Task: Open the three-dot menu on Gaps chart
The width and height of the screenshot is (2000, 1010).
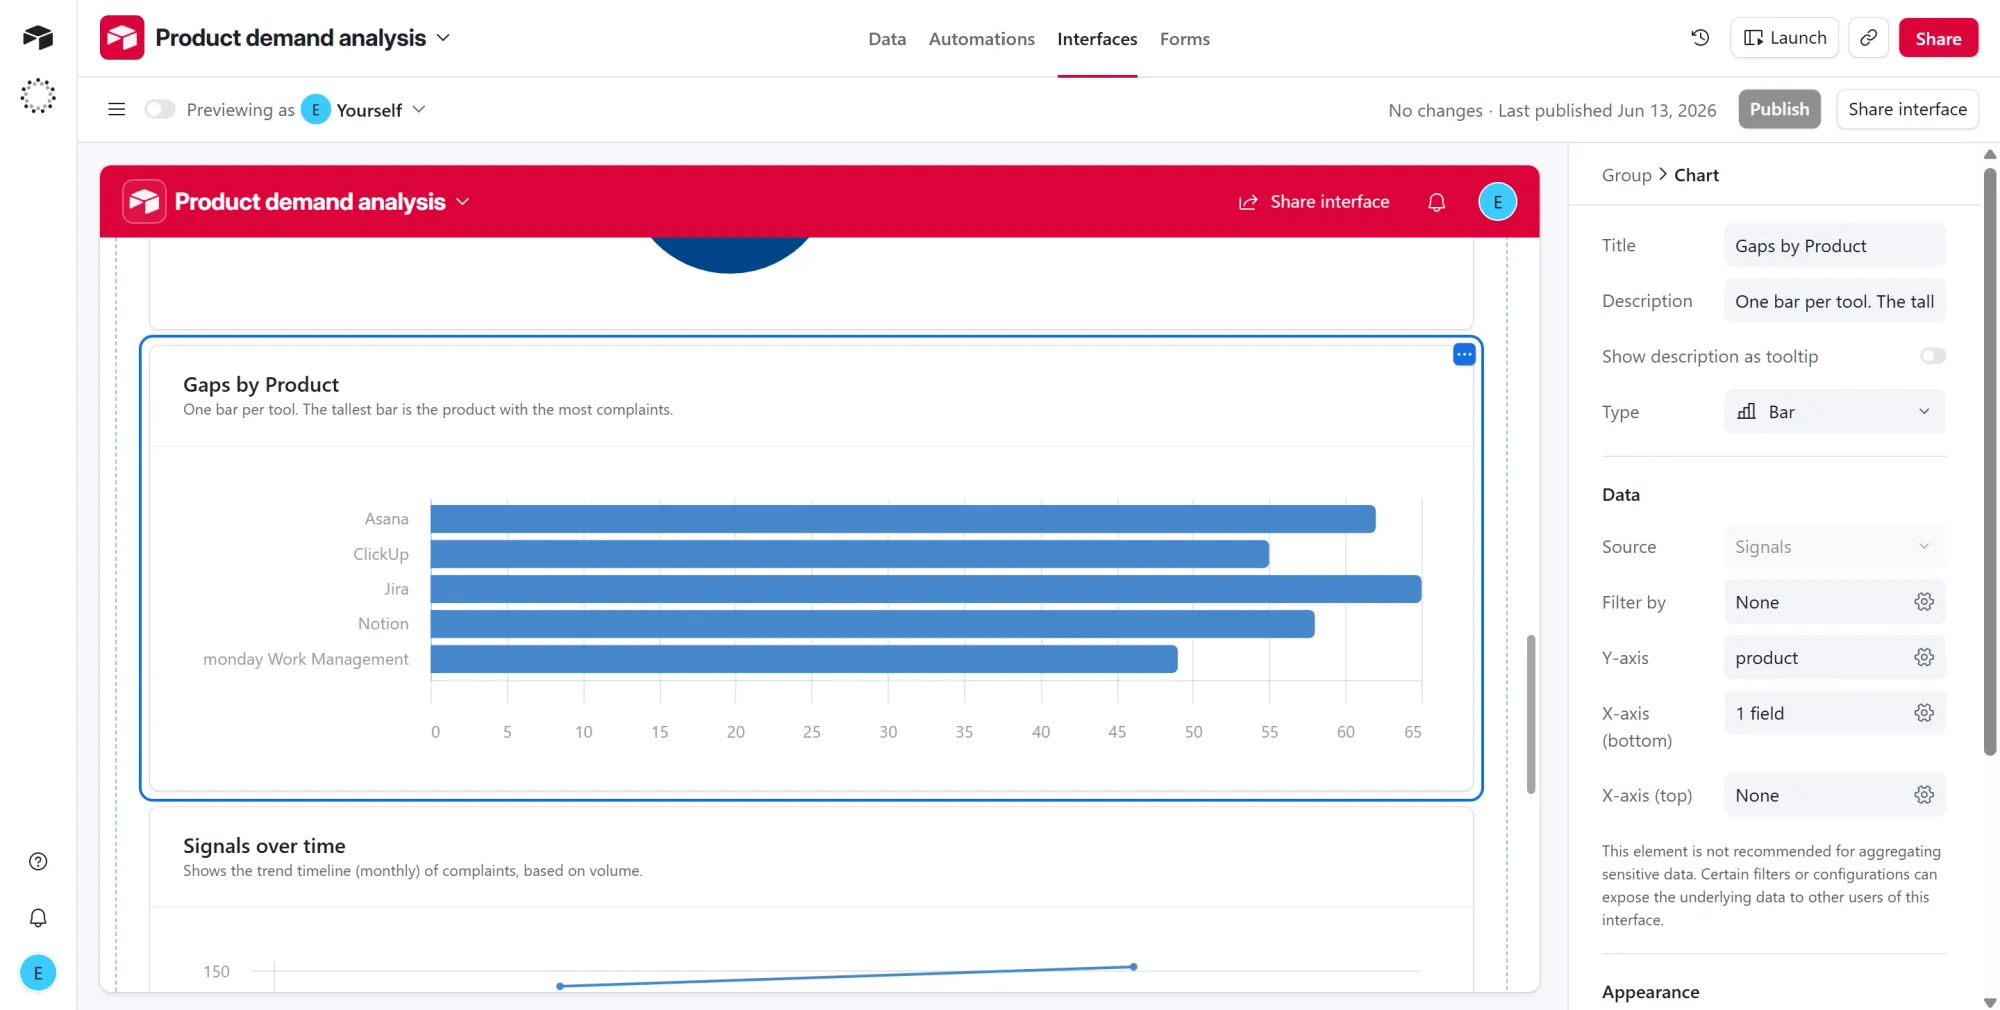Action: (1464, 354)
